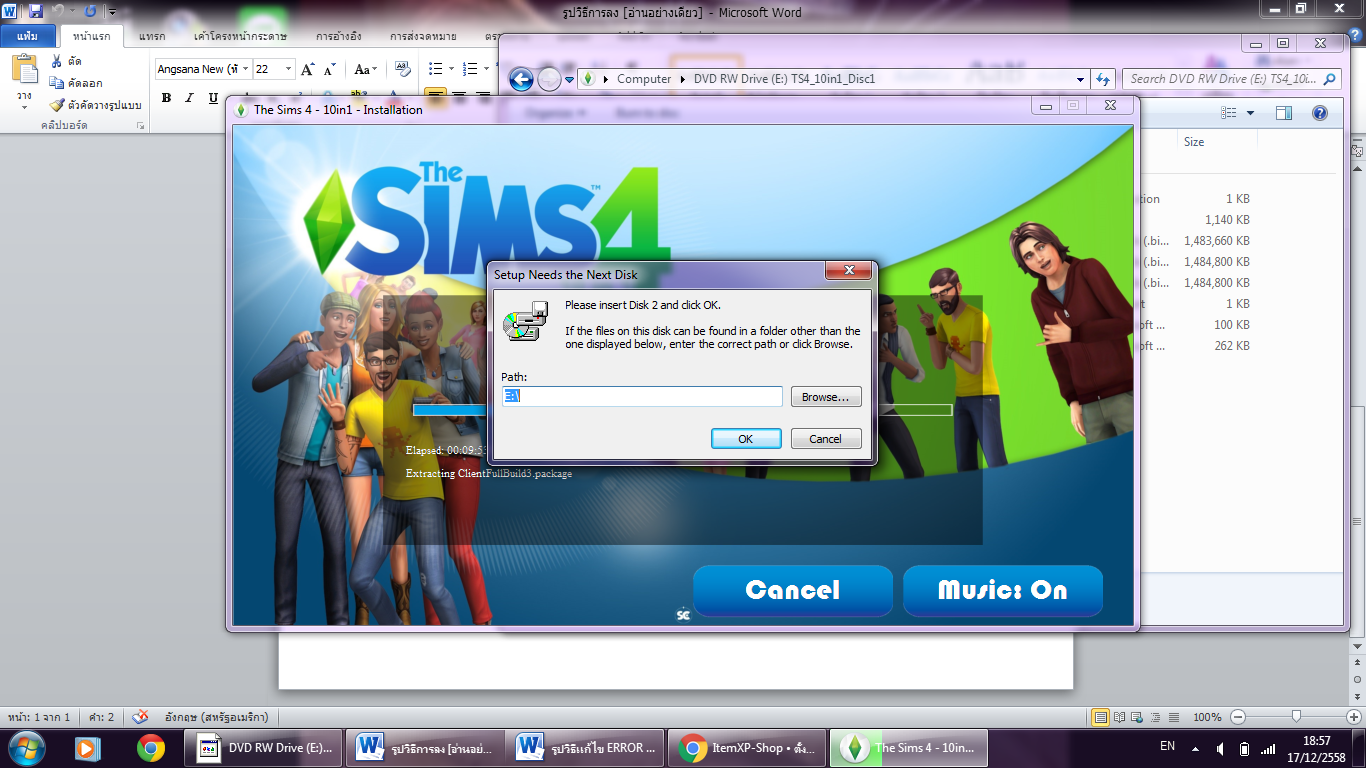
Task: Open the การอ้างอิง (References) ribbon tab
Action: pos(338,36)
